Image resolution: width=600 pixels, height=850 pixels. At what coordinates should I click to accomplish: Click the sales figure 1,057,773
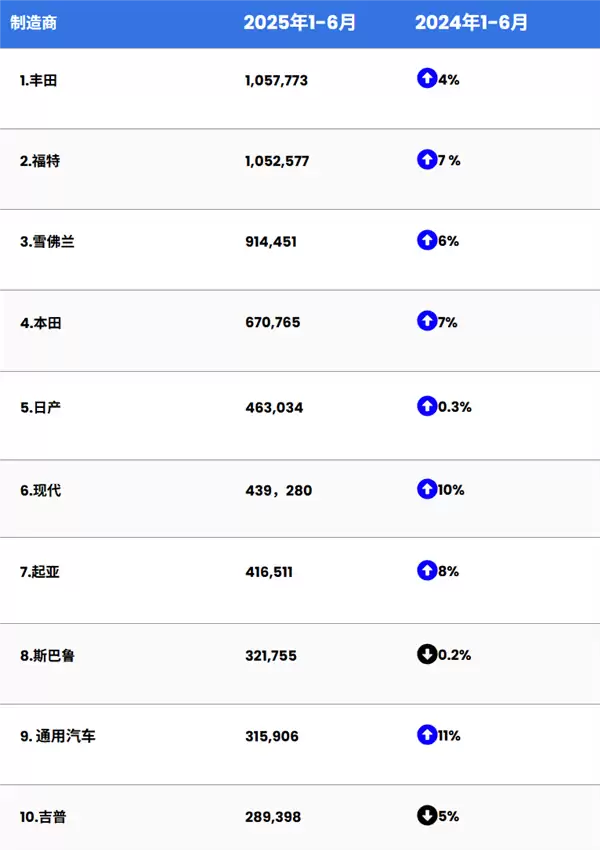click(x=275, y=80)
